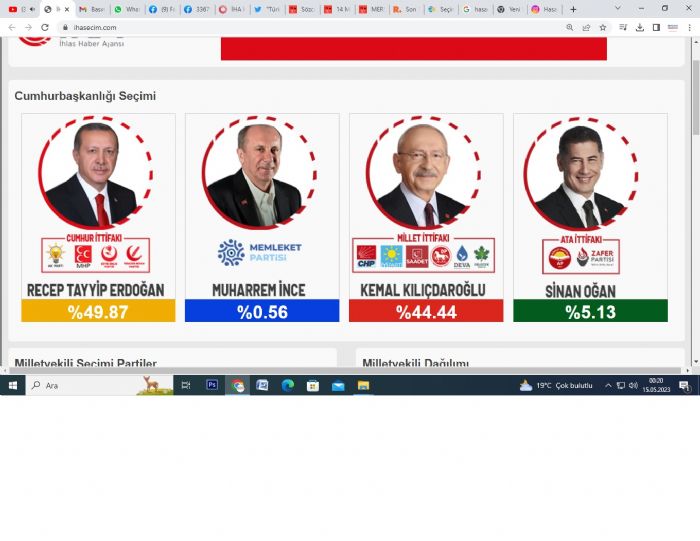Click Sinan Oğan's green %5.13 bar
Viewport: 700px width, 541px height.
pyautogui.click(x=590, y=311)
